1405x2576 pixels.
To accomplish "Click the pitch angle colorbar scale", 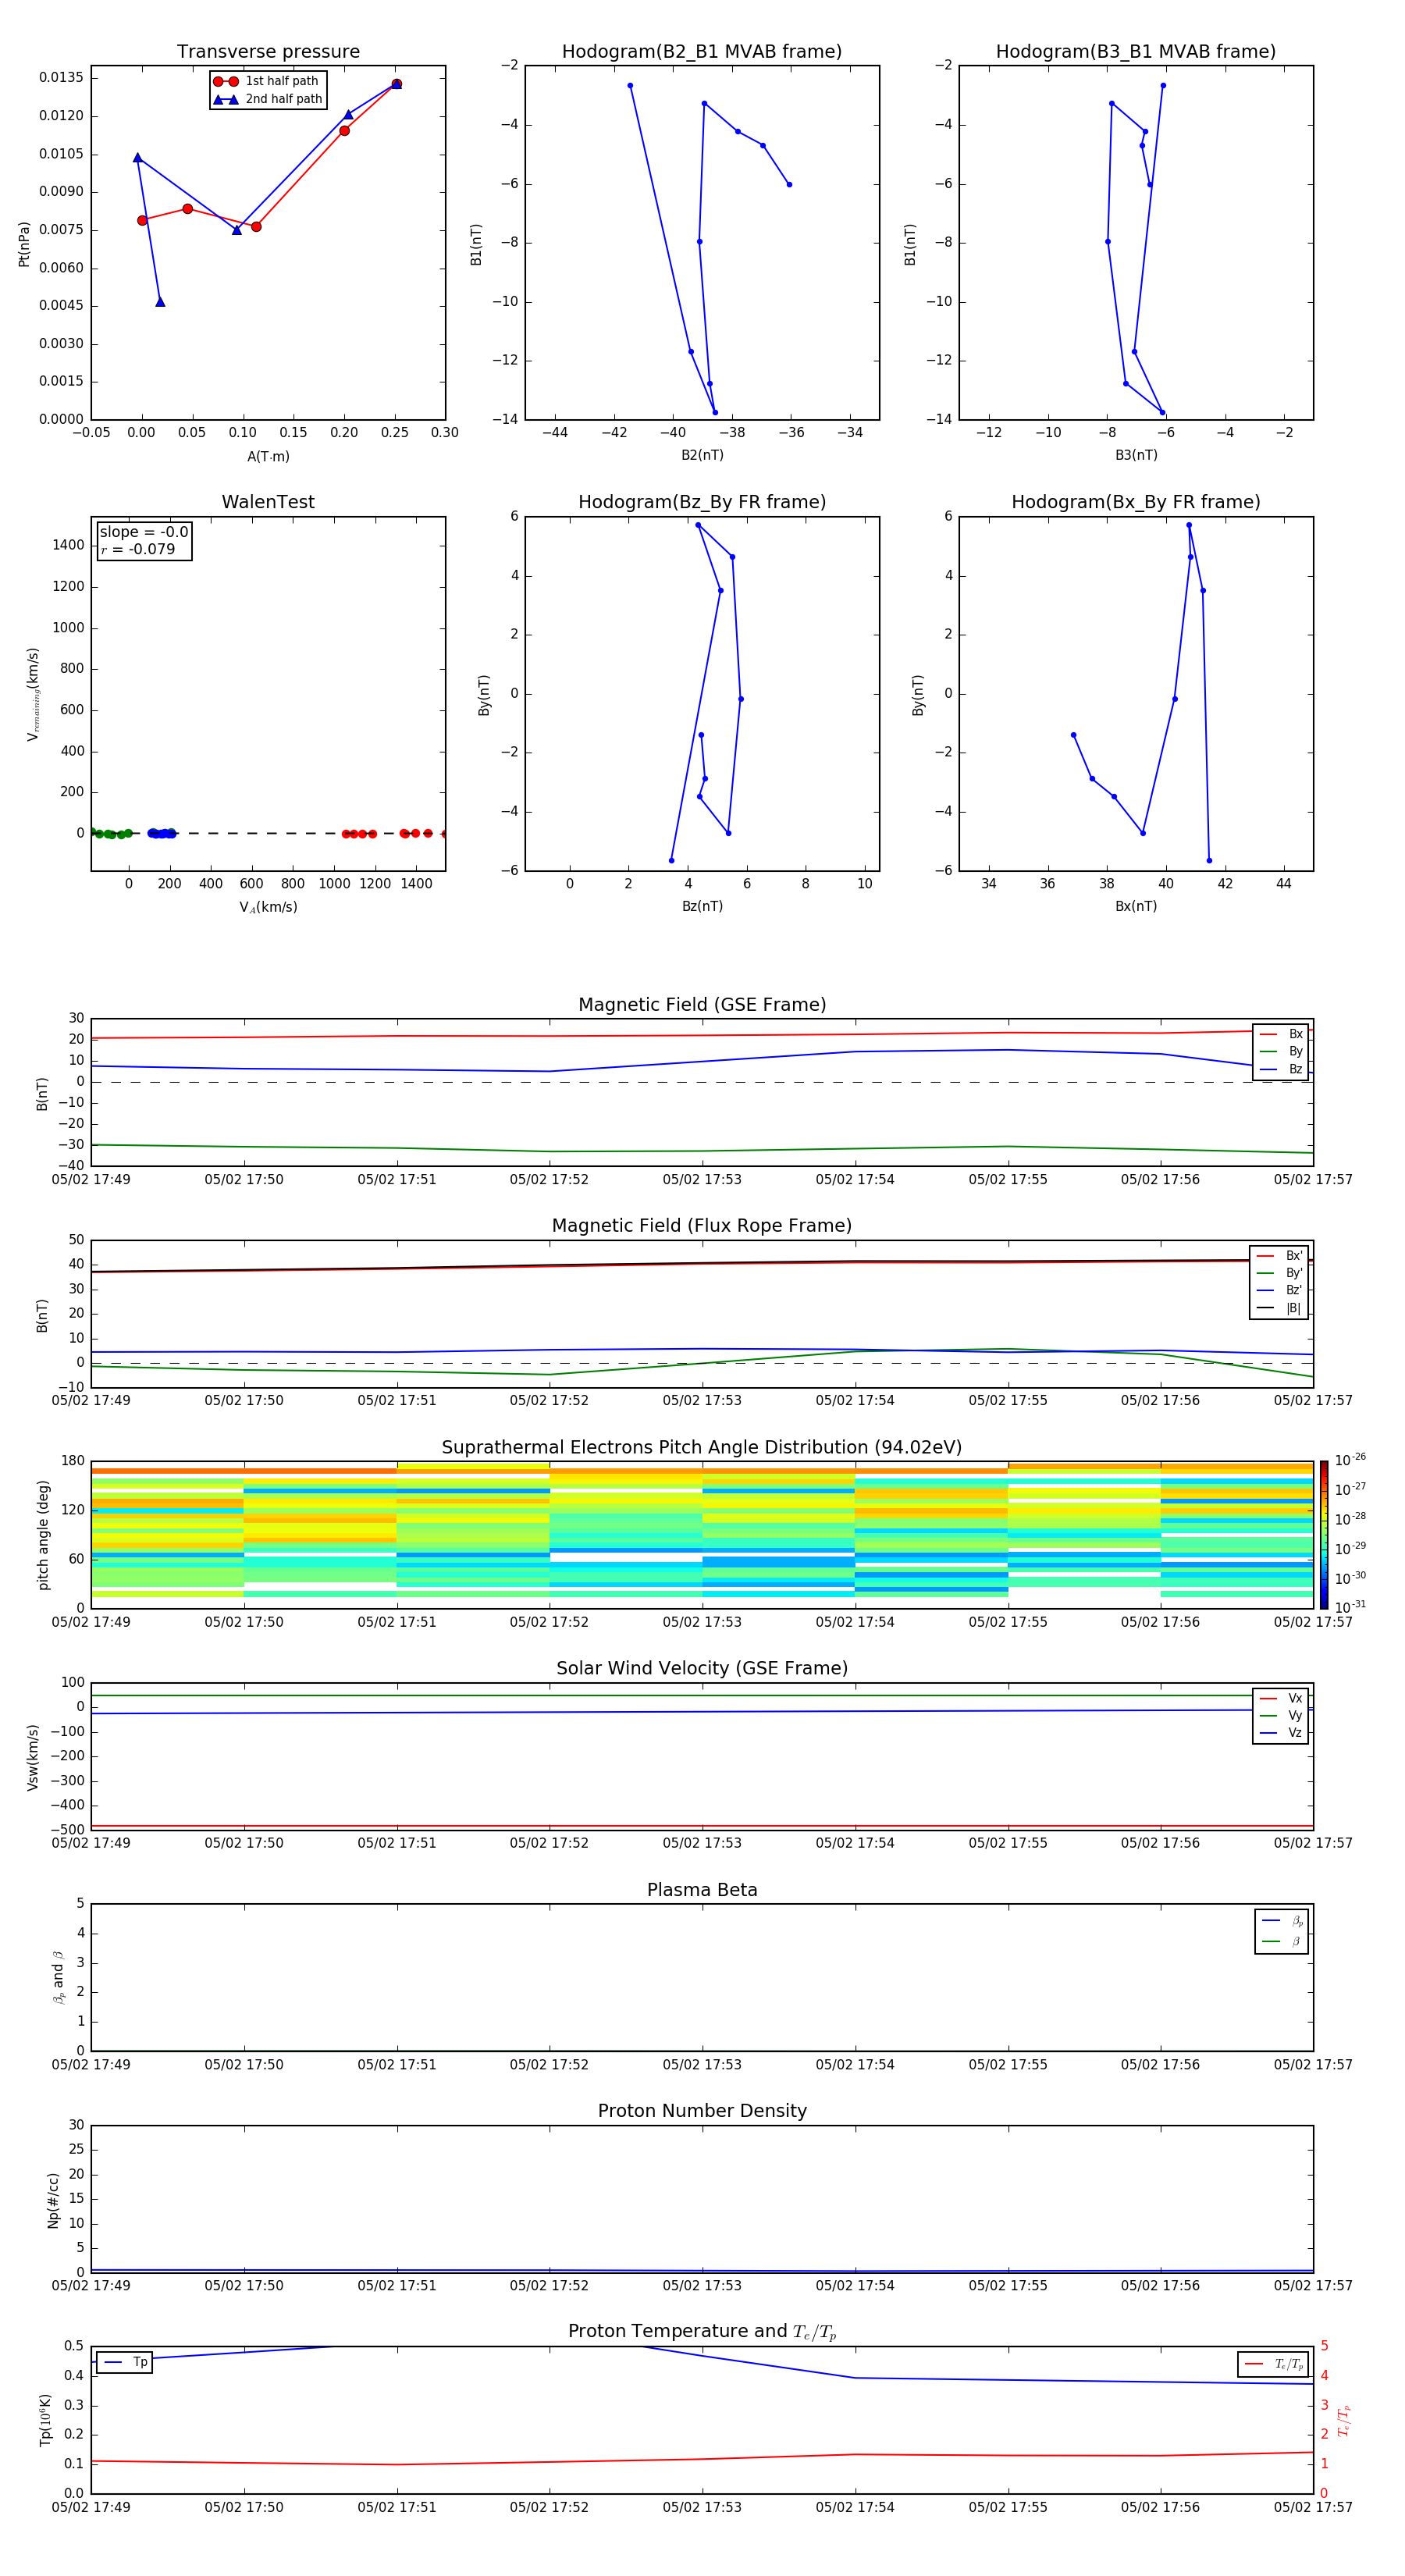I will tap(1324, 1535).
